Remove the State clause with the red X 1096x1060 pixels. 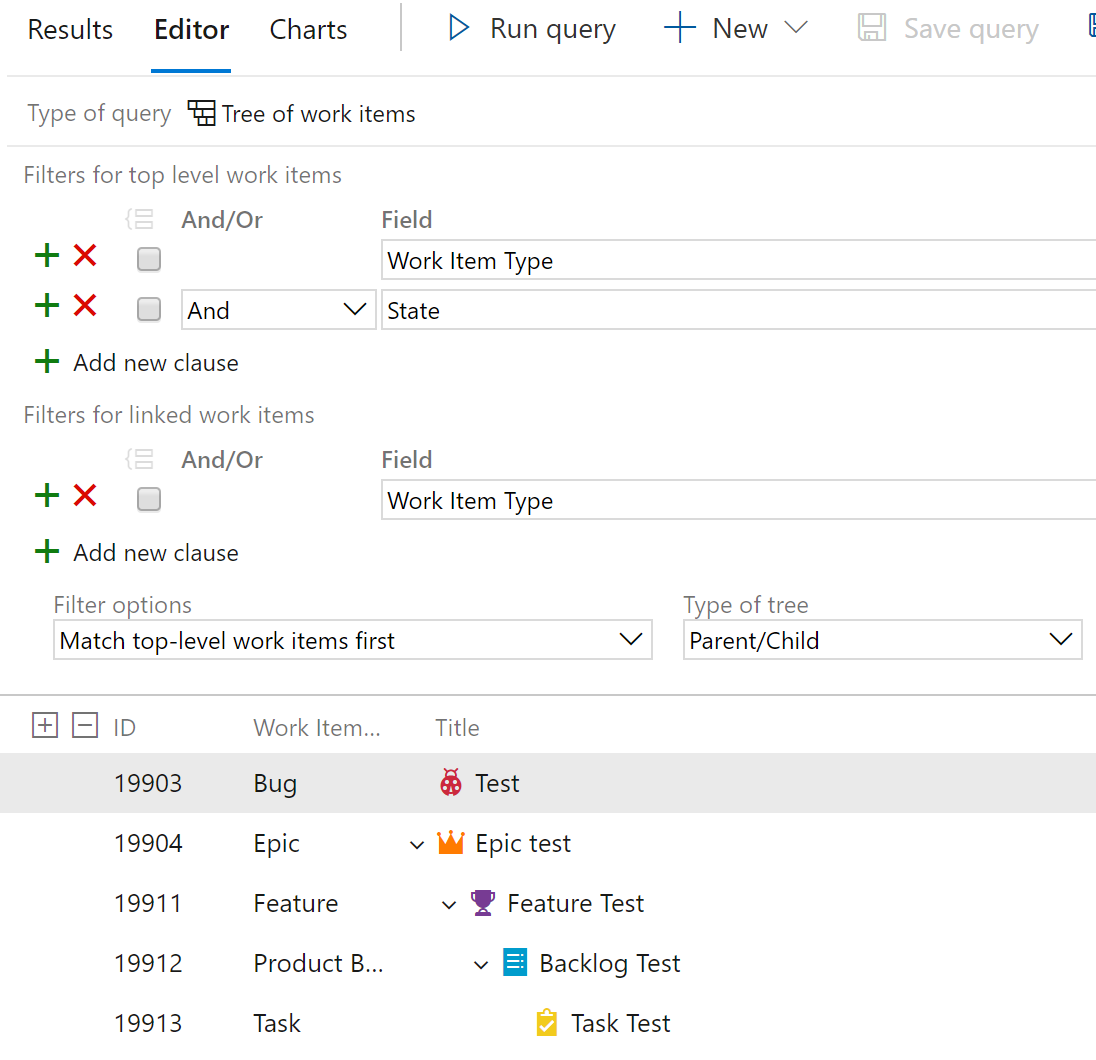[x=85, y=306]
